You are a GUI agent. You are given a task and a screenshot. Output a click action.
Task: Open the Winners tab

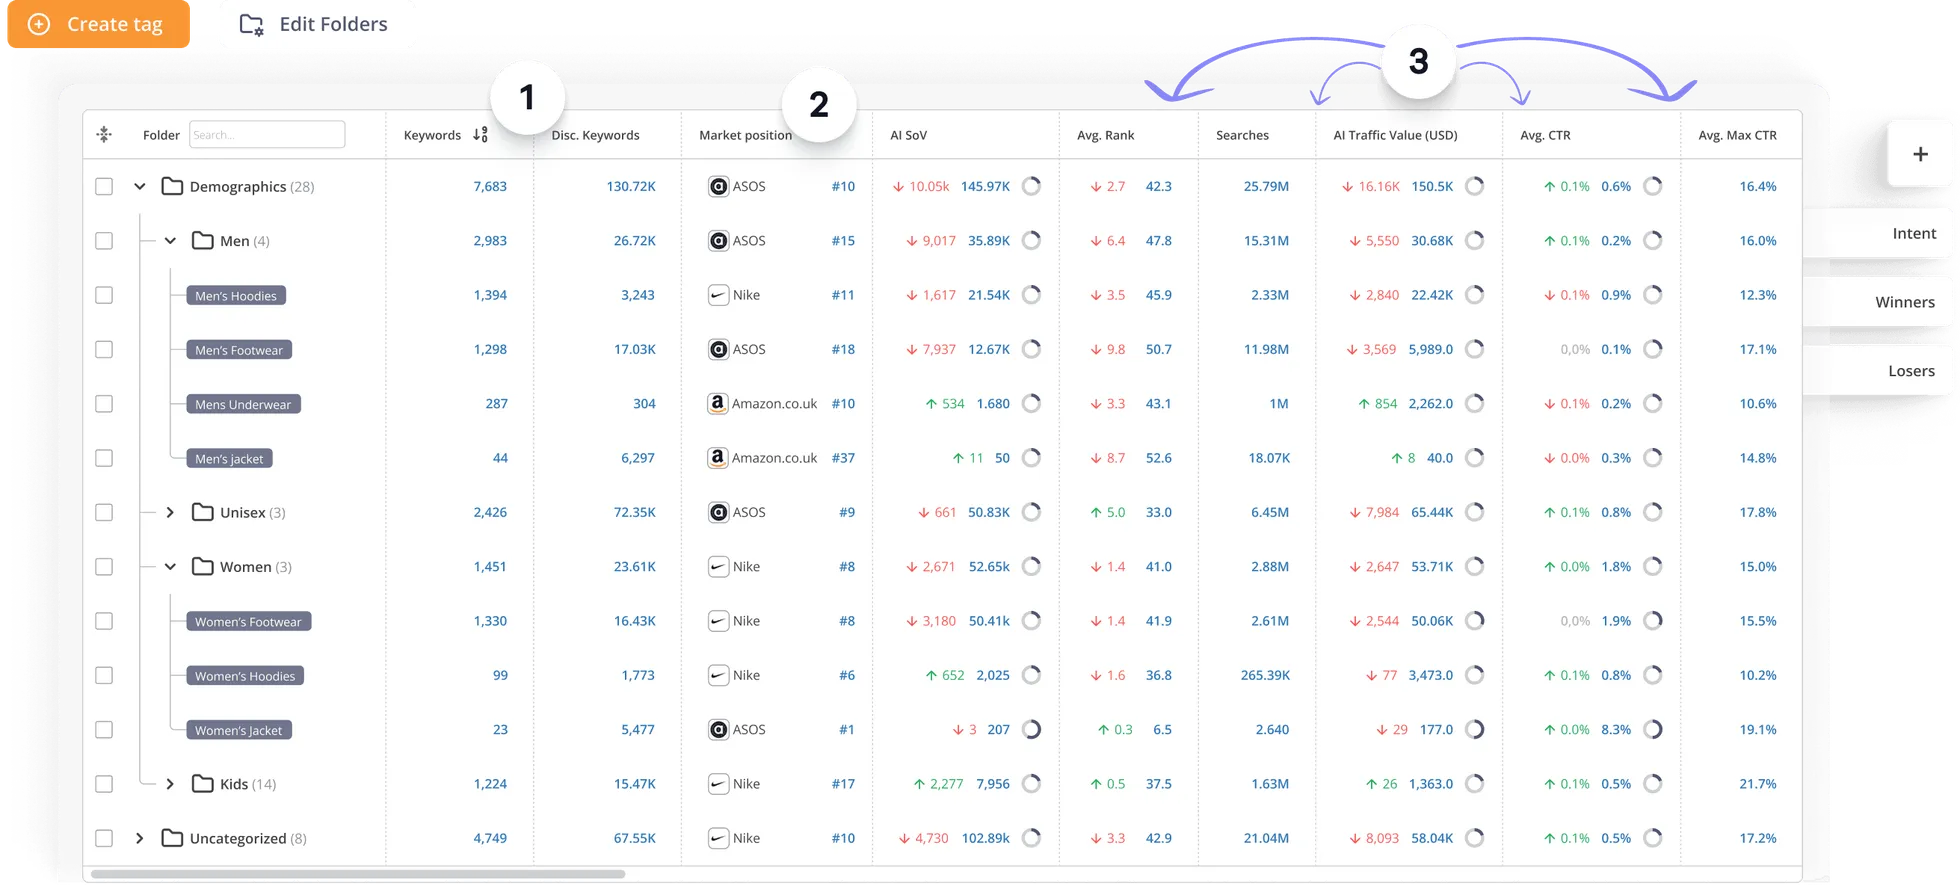[x=1903, y=302]
